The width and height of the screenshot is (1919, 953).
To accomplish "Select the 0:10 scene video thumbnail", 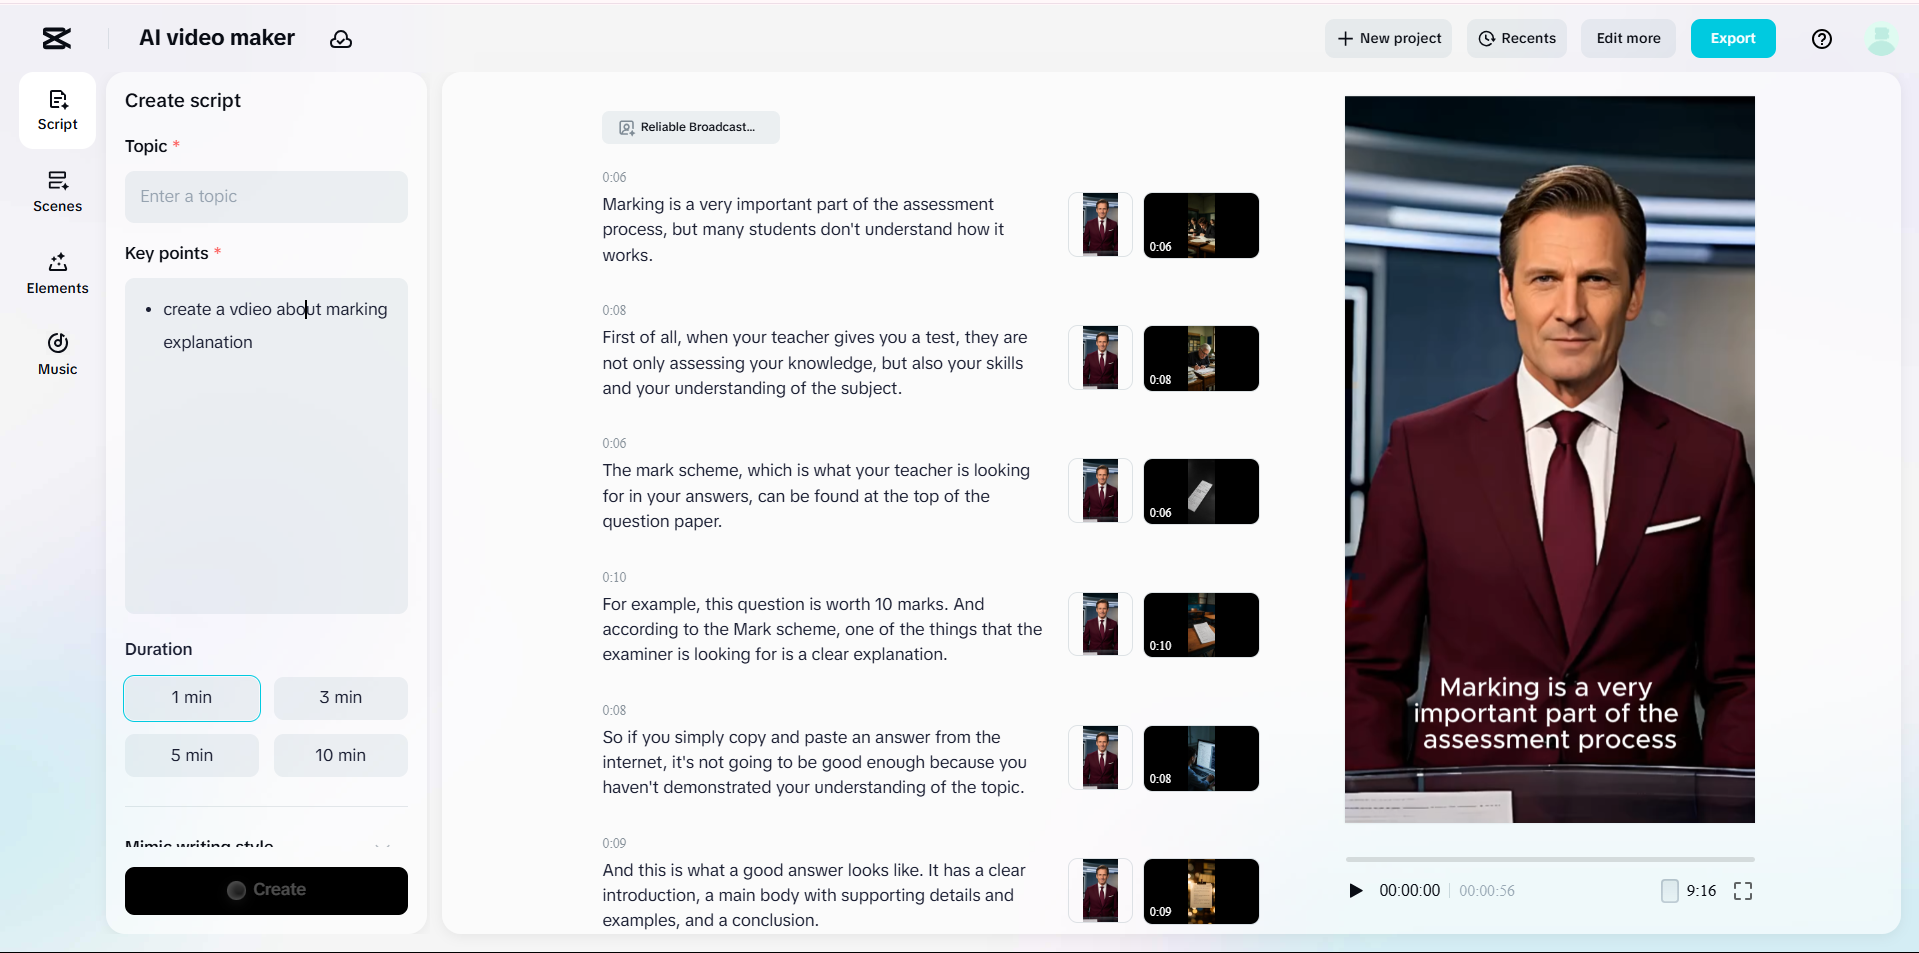I will coord(1200,624).
